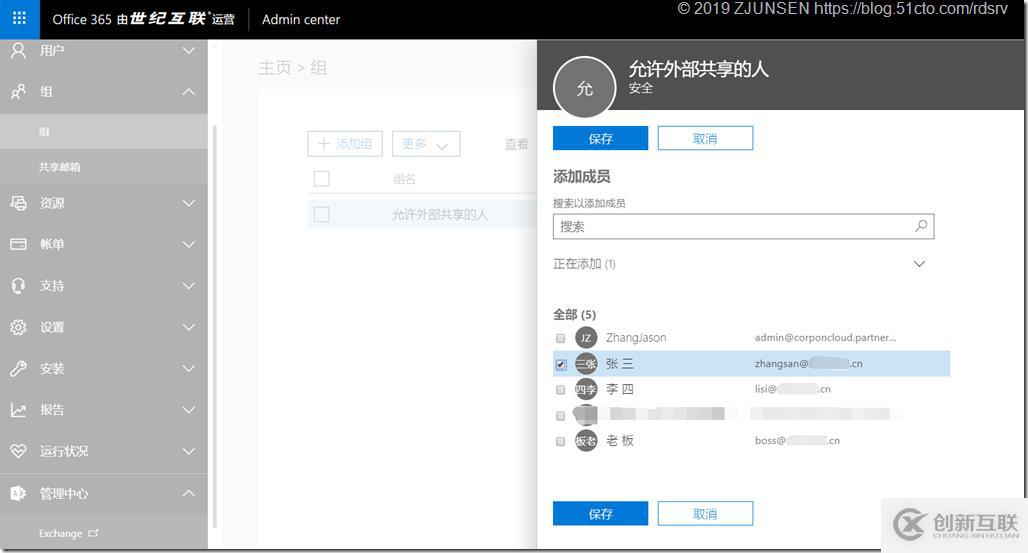
Task: Expand the 设置 section chevron
Action: click(x=189, y=327)
